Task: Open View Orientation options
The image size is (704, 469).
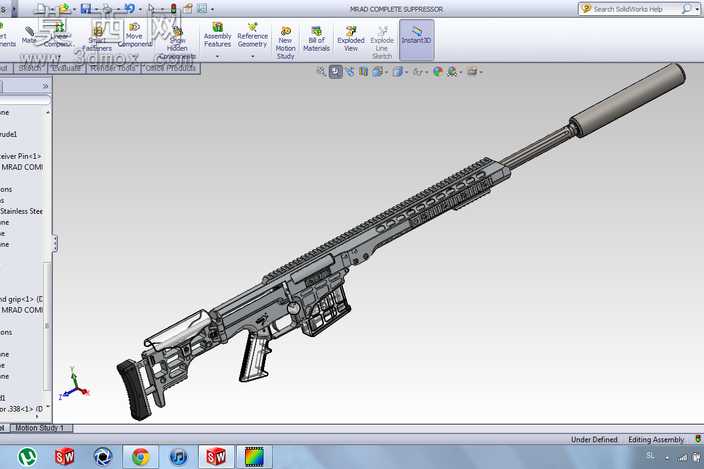Action: (x=377, y=71)
